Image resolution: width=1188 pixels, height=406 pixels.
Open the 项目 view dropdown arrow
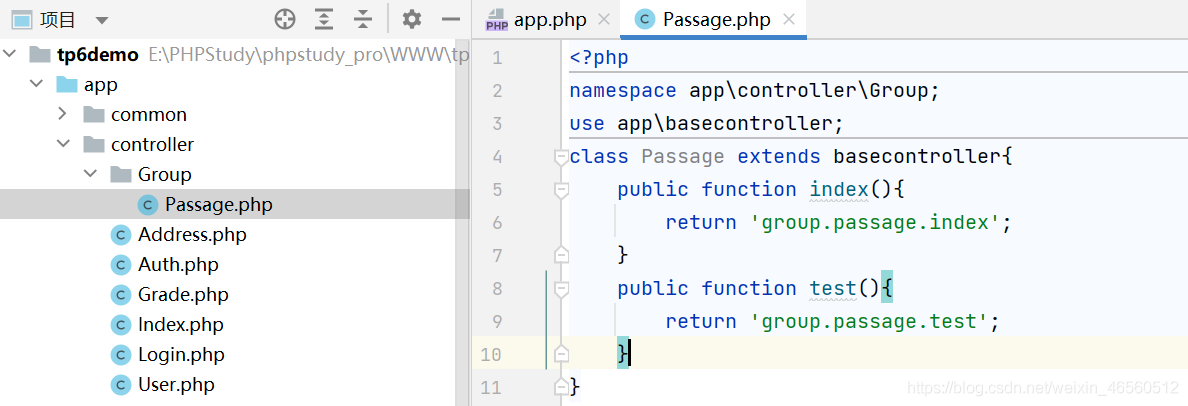point(102,20)
